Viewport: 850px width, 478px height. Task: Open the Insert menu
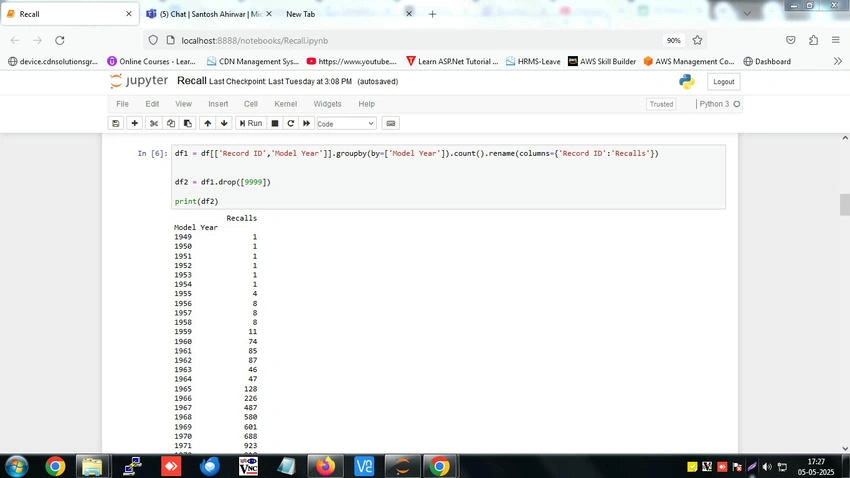pos(218,104)
